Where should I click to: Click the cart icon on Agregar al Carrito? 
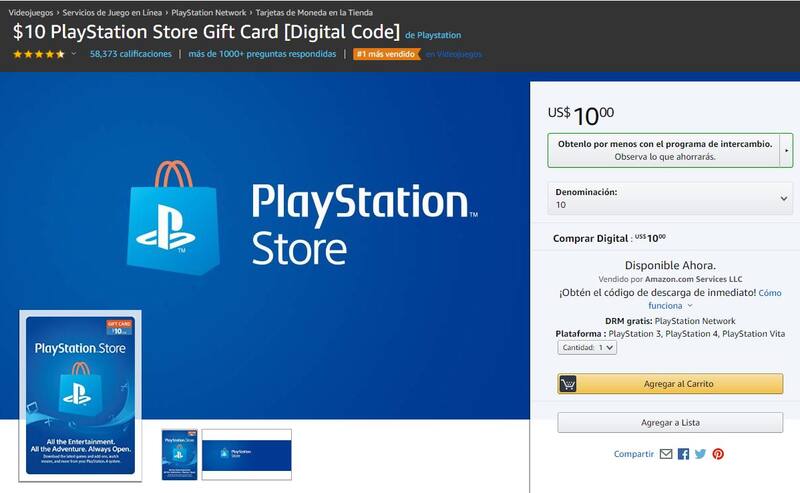pyautogui.click(x=568, y=384)
